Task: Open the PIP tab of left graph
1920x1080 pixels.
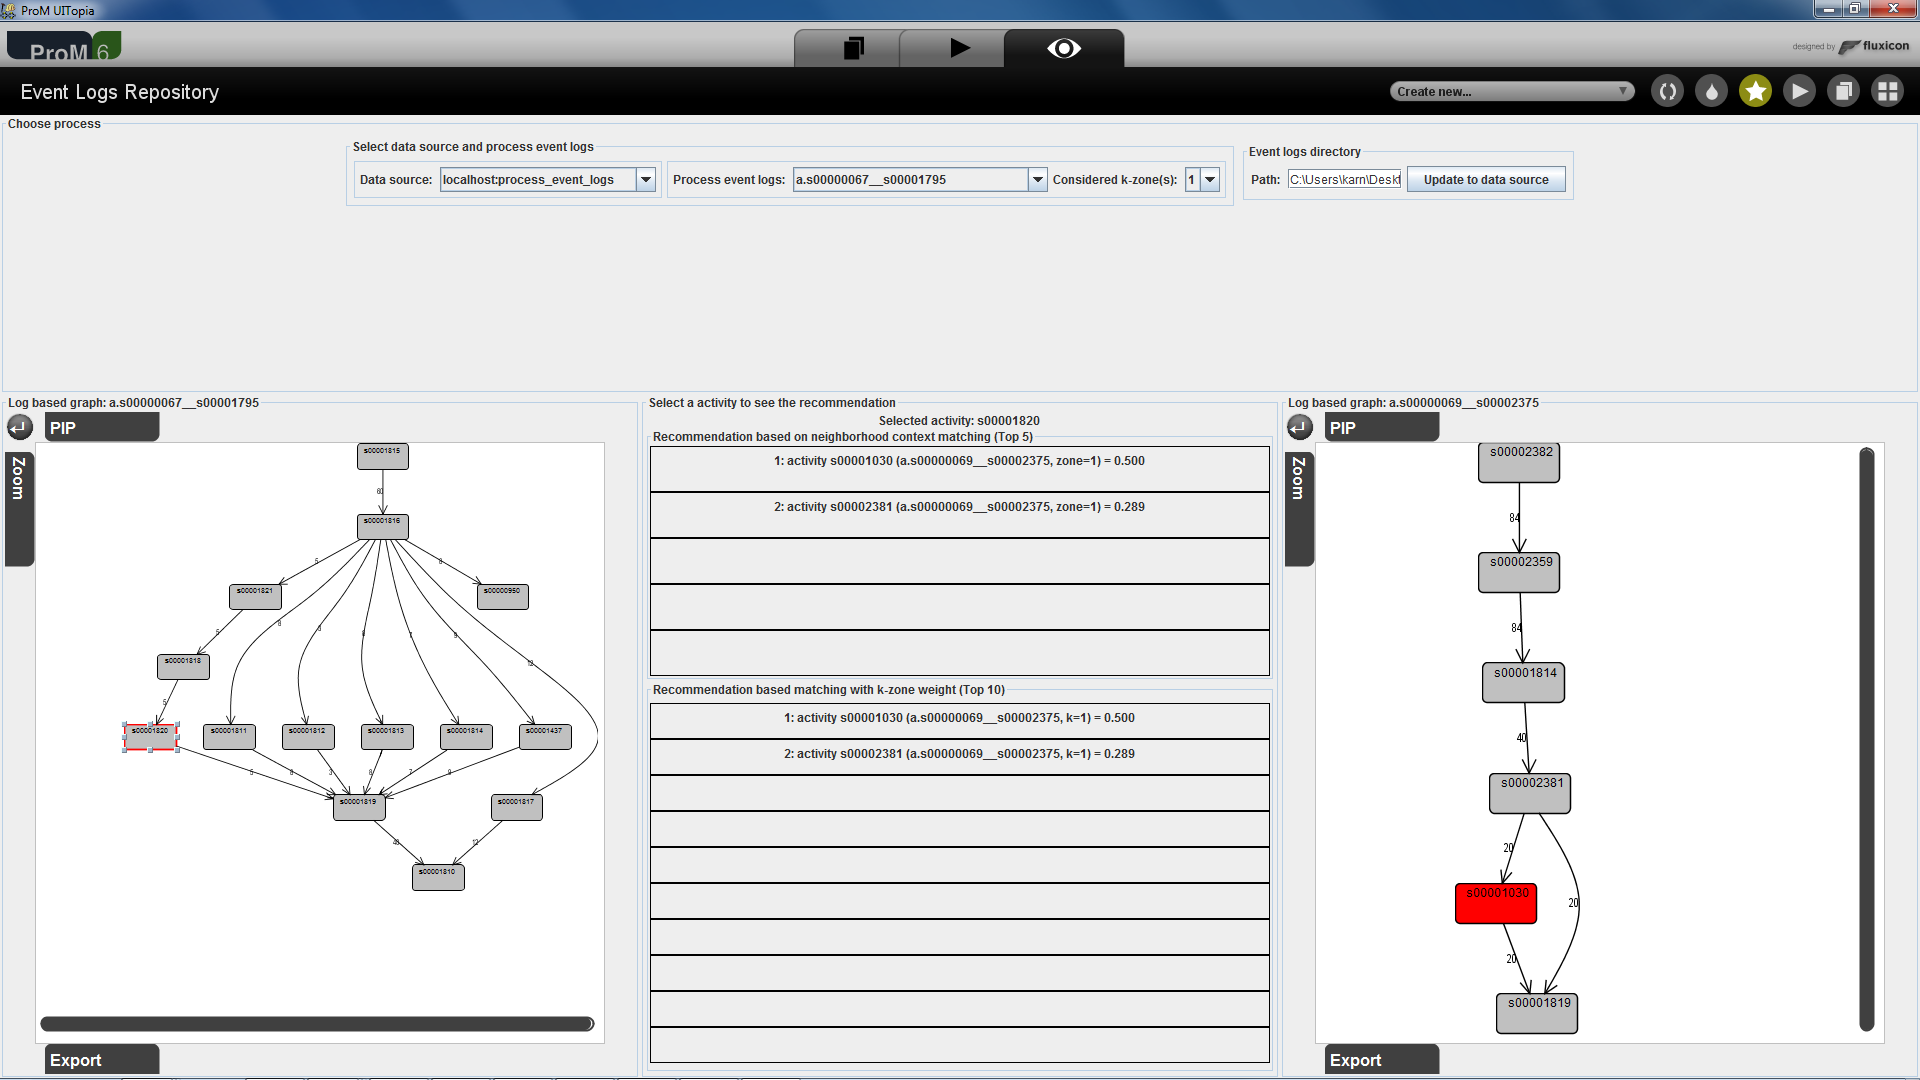Action: pos(101,428)
